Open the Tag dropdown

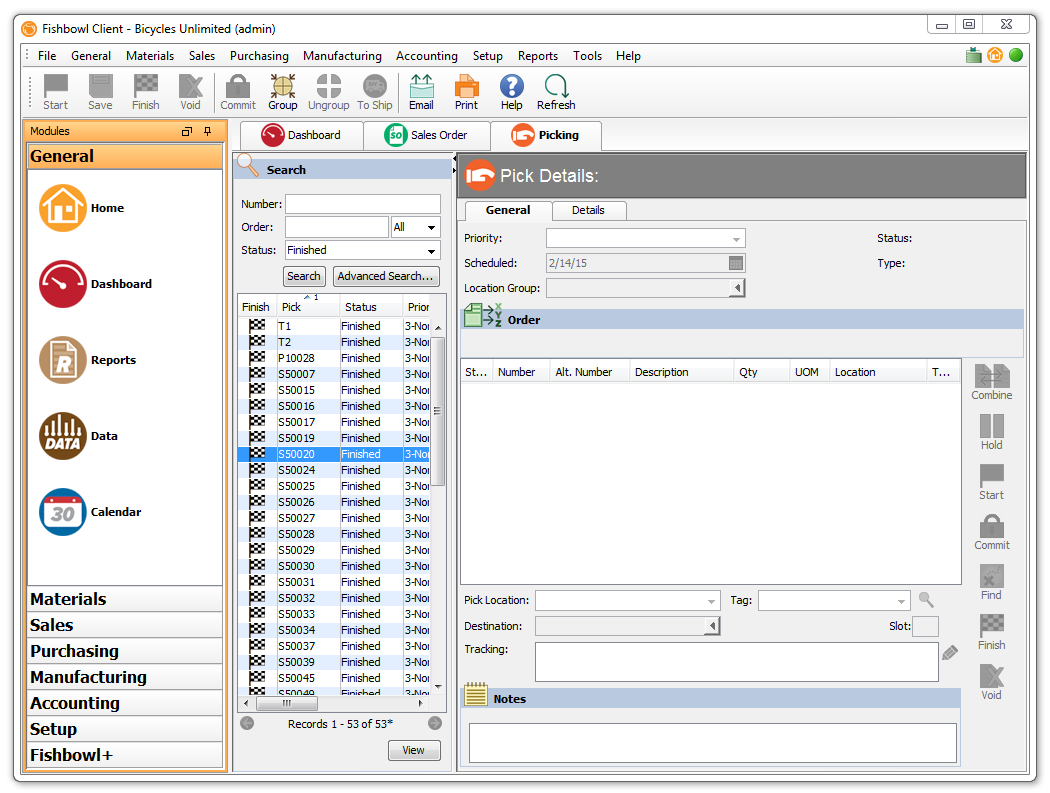[x=834, y=601]
